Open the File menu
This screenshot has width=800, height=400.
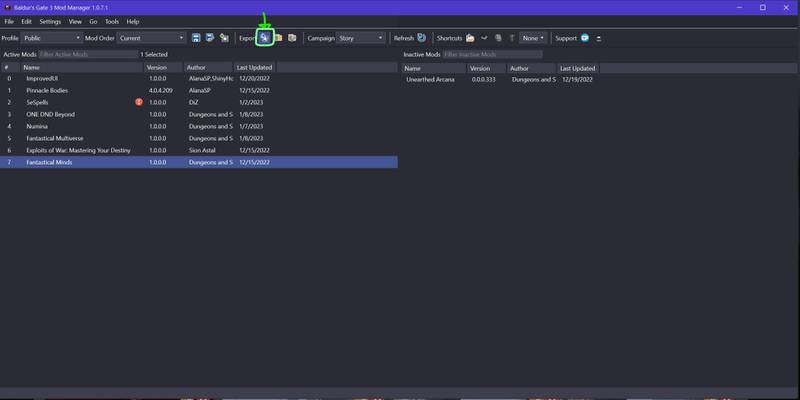tap(9, 22)
